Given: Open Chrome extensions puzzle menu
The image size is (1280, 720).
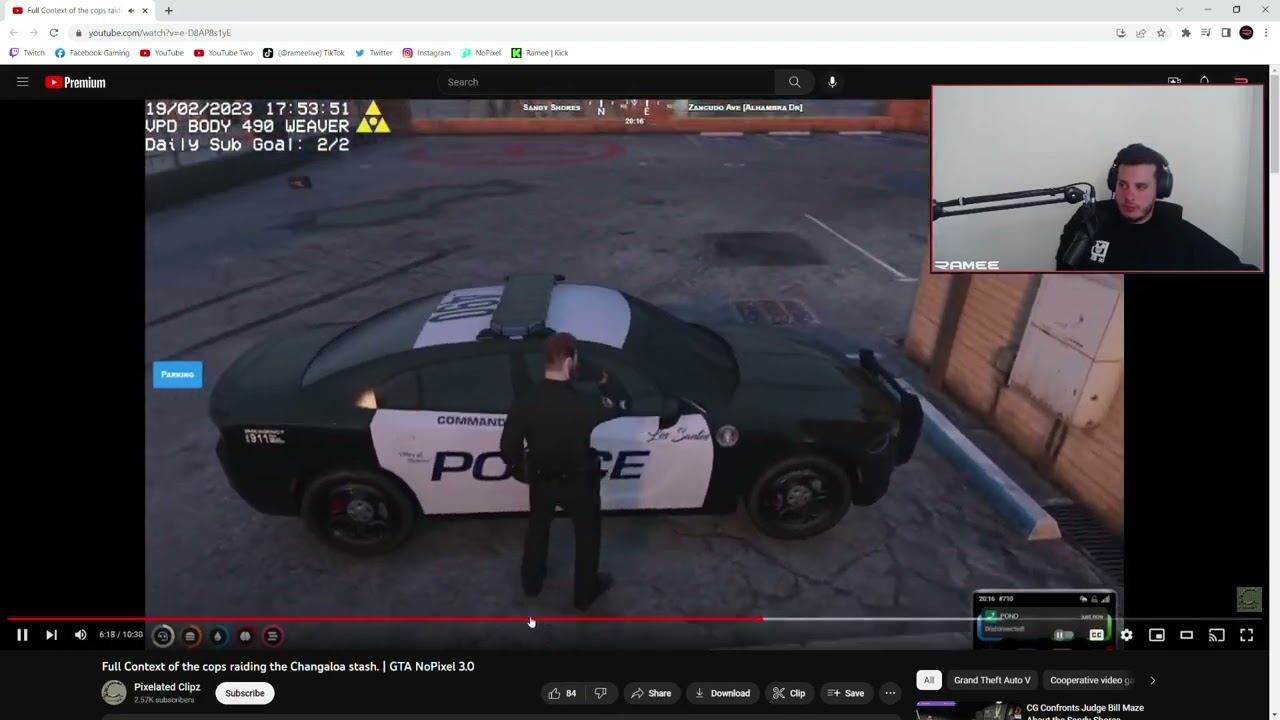Looking at the screenshot, I should pyautogui.click(x=1186, y=33).
